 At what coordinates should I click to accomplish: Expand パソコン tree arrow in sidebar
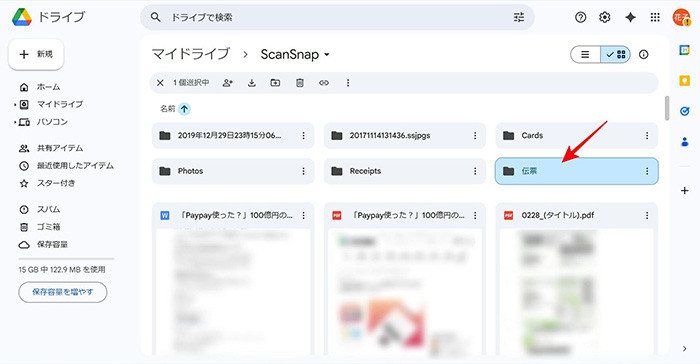pos(15,122)
